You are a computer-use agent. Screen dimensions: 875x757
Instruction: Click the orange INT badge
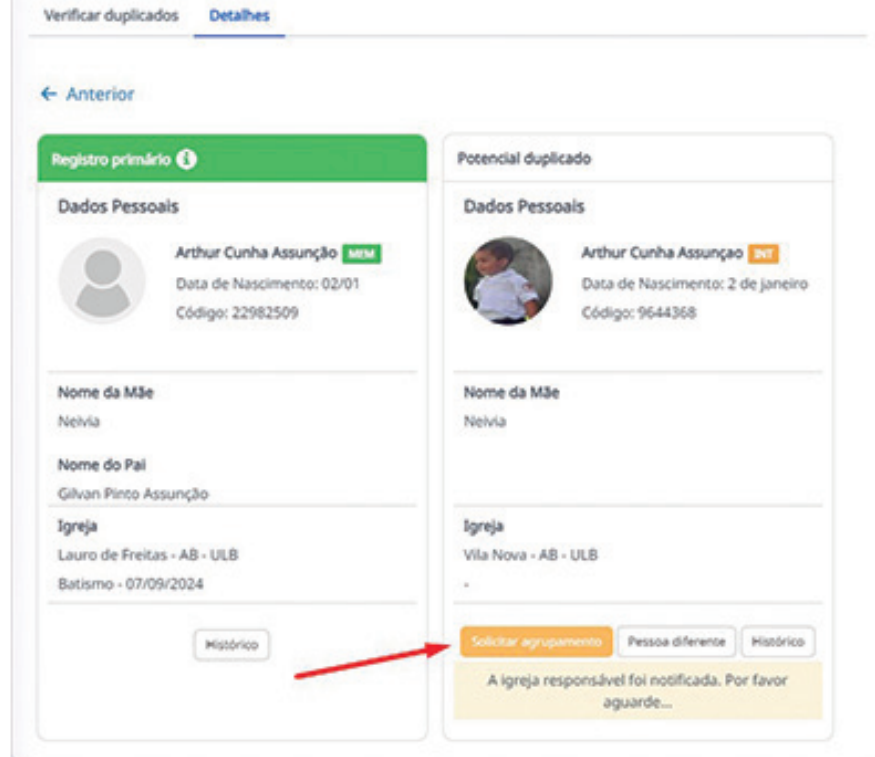point(763,254)
